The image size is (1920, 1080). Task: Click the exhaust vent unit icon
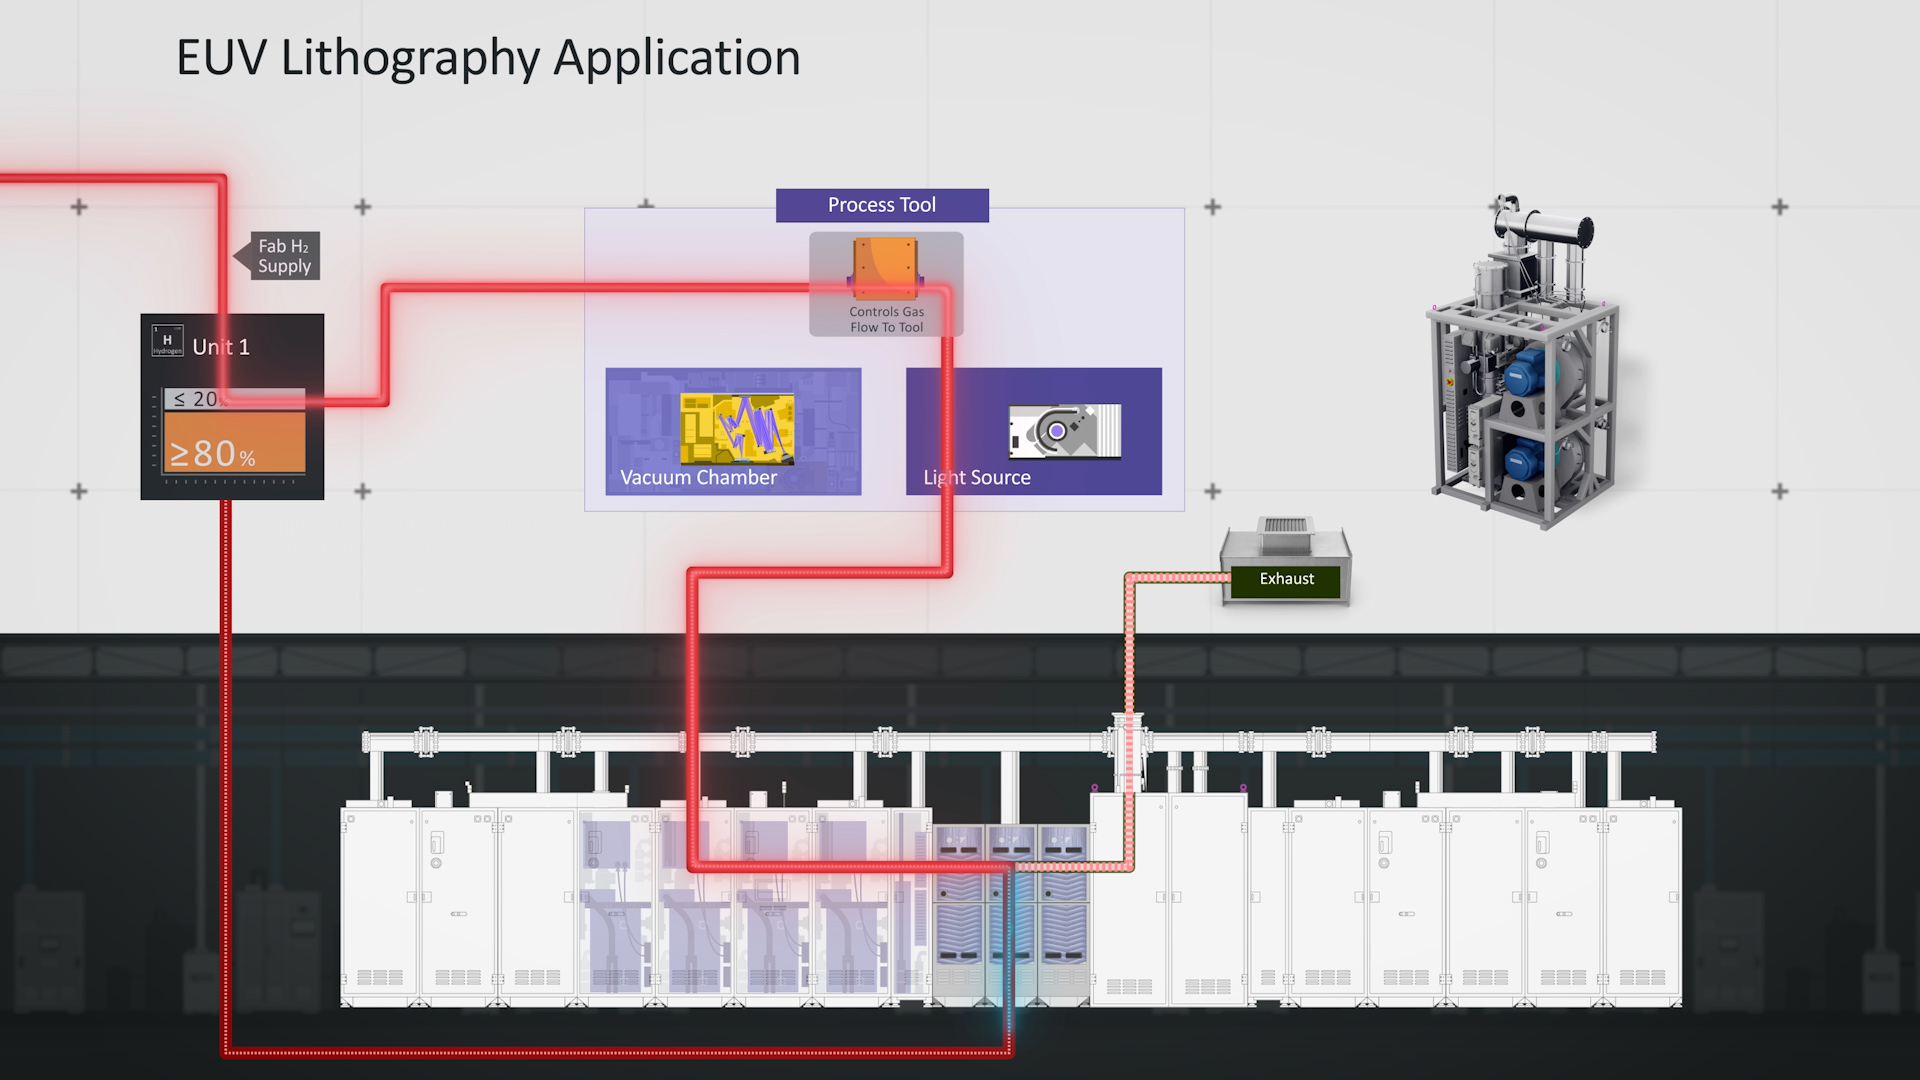(x=1285, y=541)
